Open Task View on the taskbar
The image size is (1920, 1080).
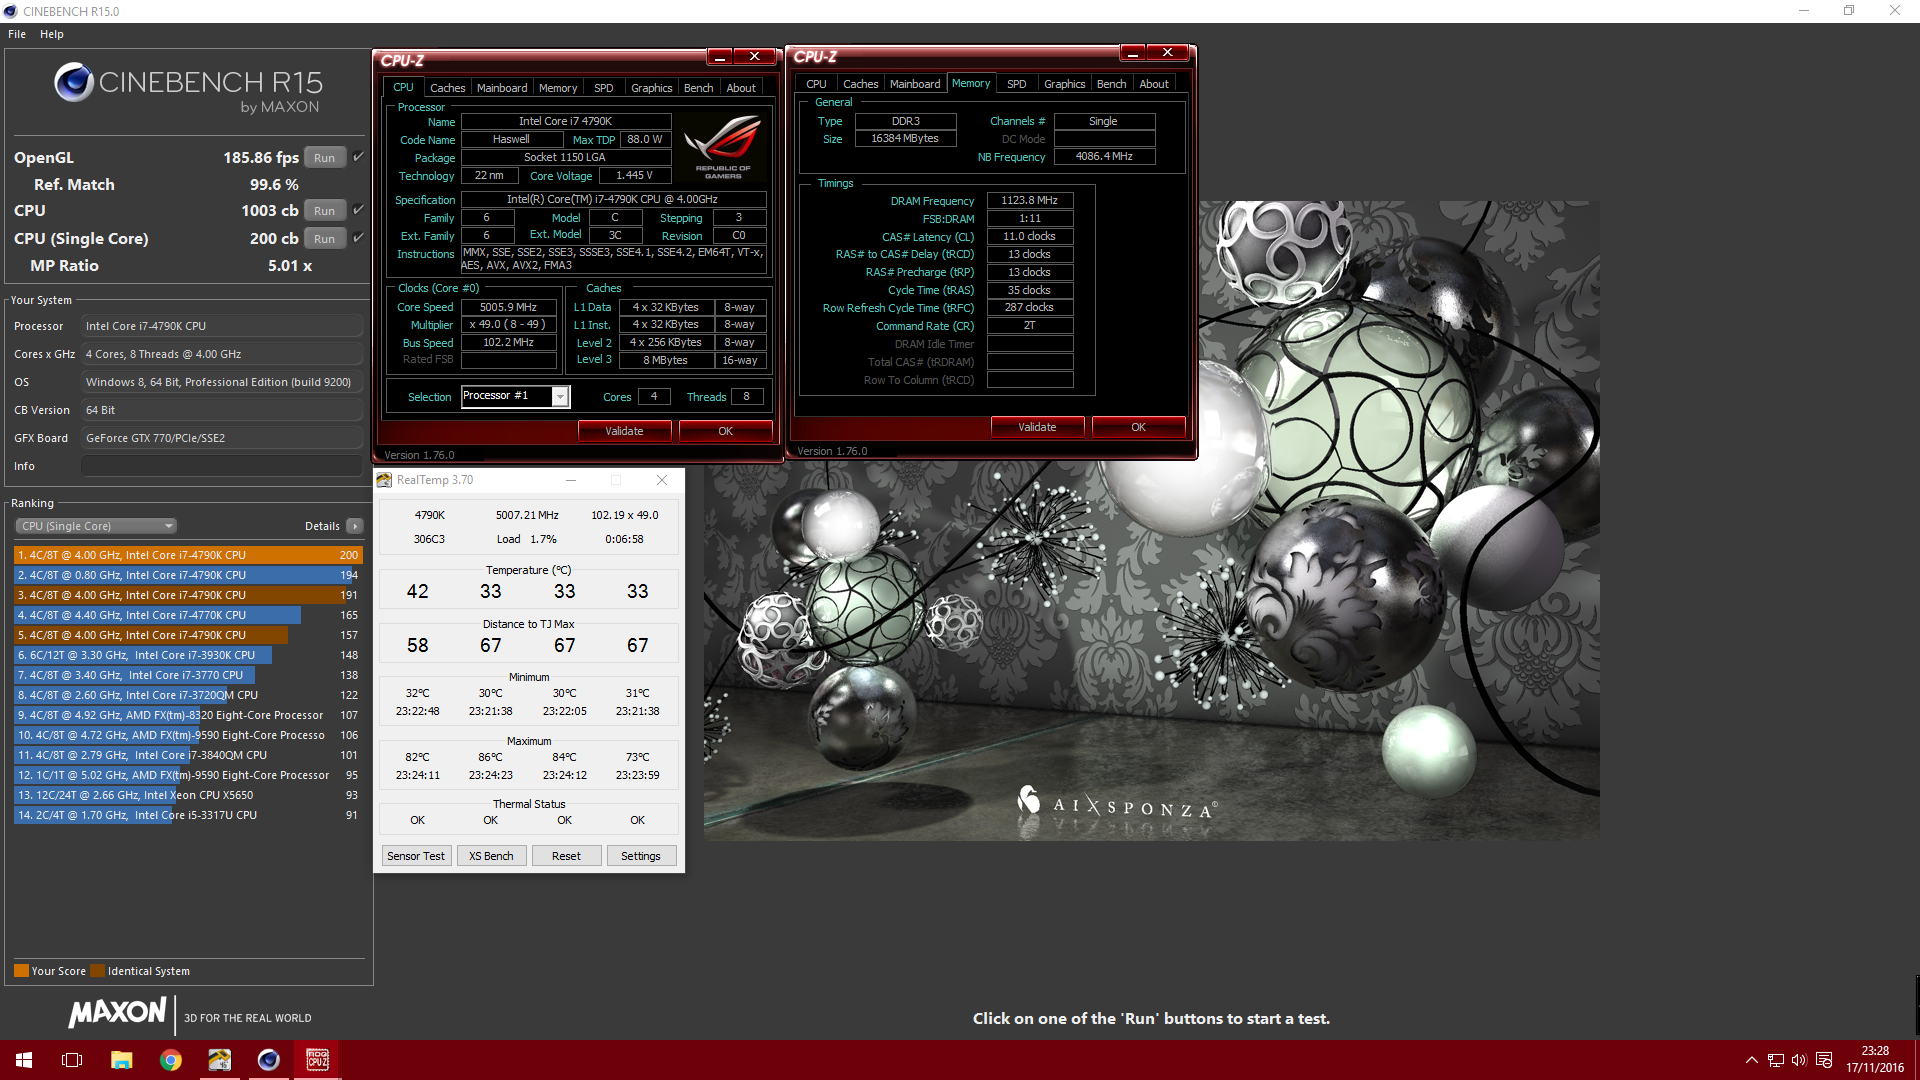72,1060
